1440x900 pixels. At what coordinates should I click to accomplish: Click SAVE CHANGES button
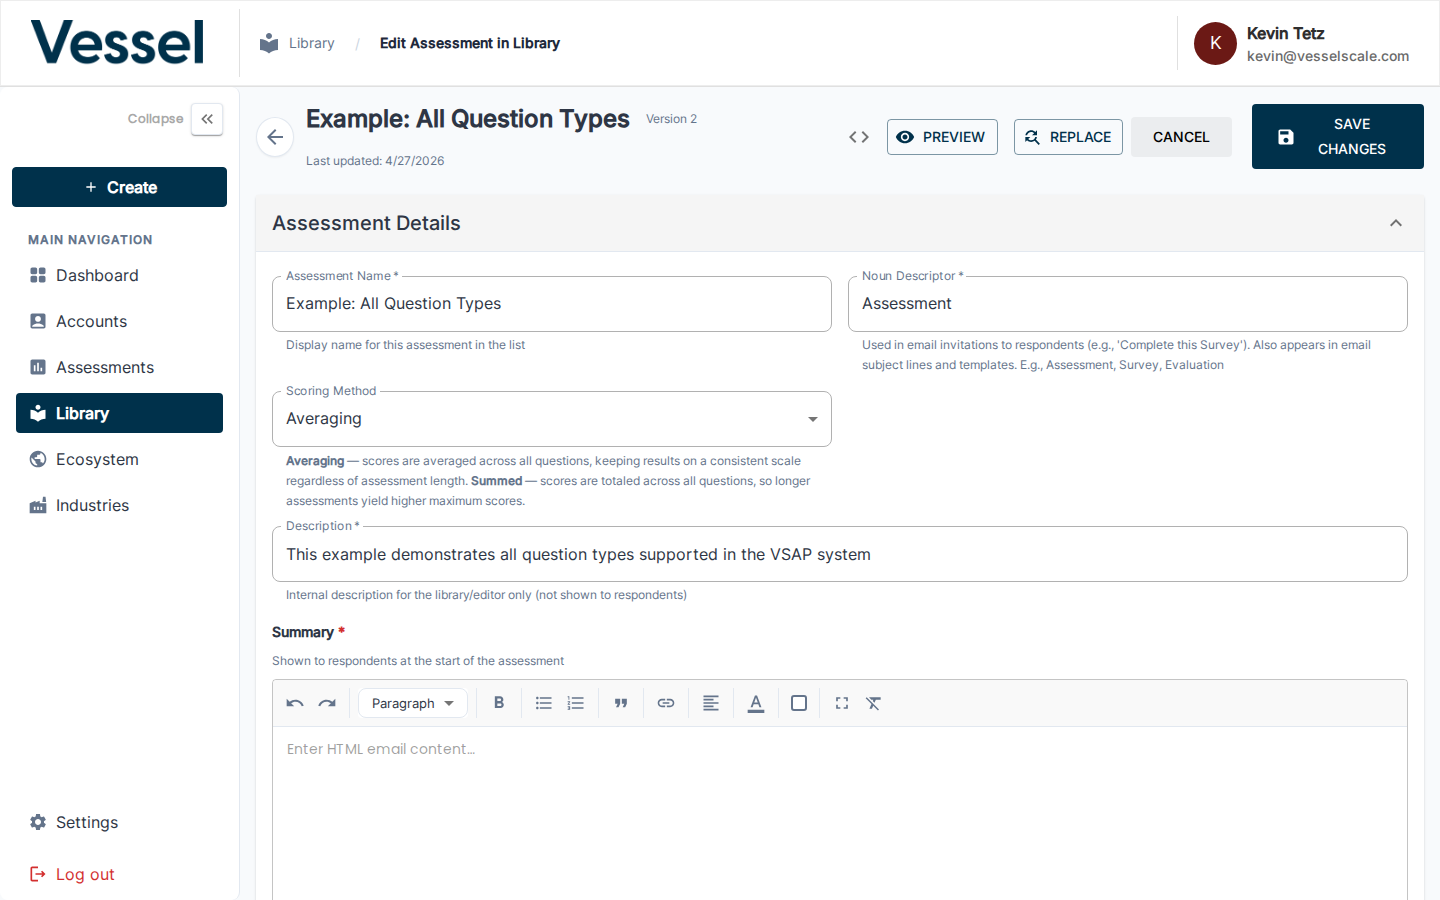[1338, 136]
